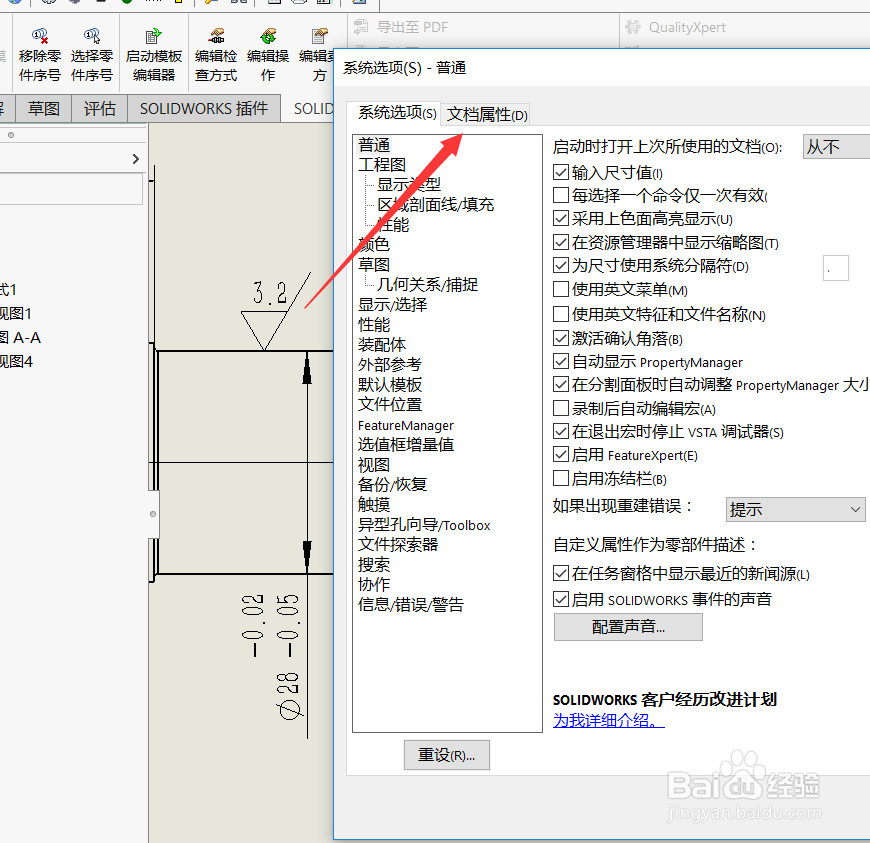Select 备份/恢复 in options tree
The width and height of the screenshot is (870, 843).
[x=392, y=484]
